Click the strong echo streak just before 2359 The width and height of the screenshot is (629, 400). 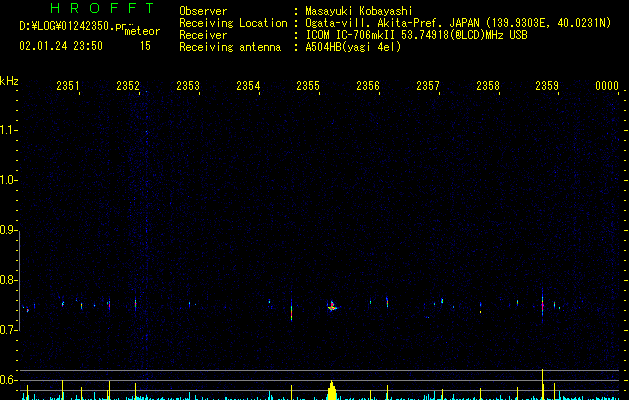pyautogui.click(x=542, y=306)
